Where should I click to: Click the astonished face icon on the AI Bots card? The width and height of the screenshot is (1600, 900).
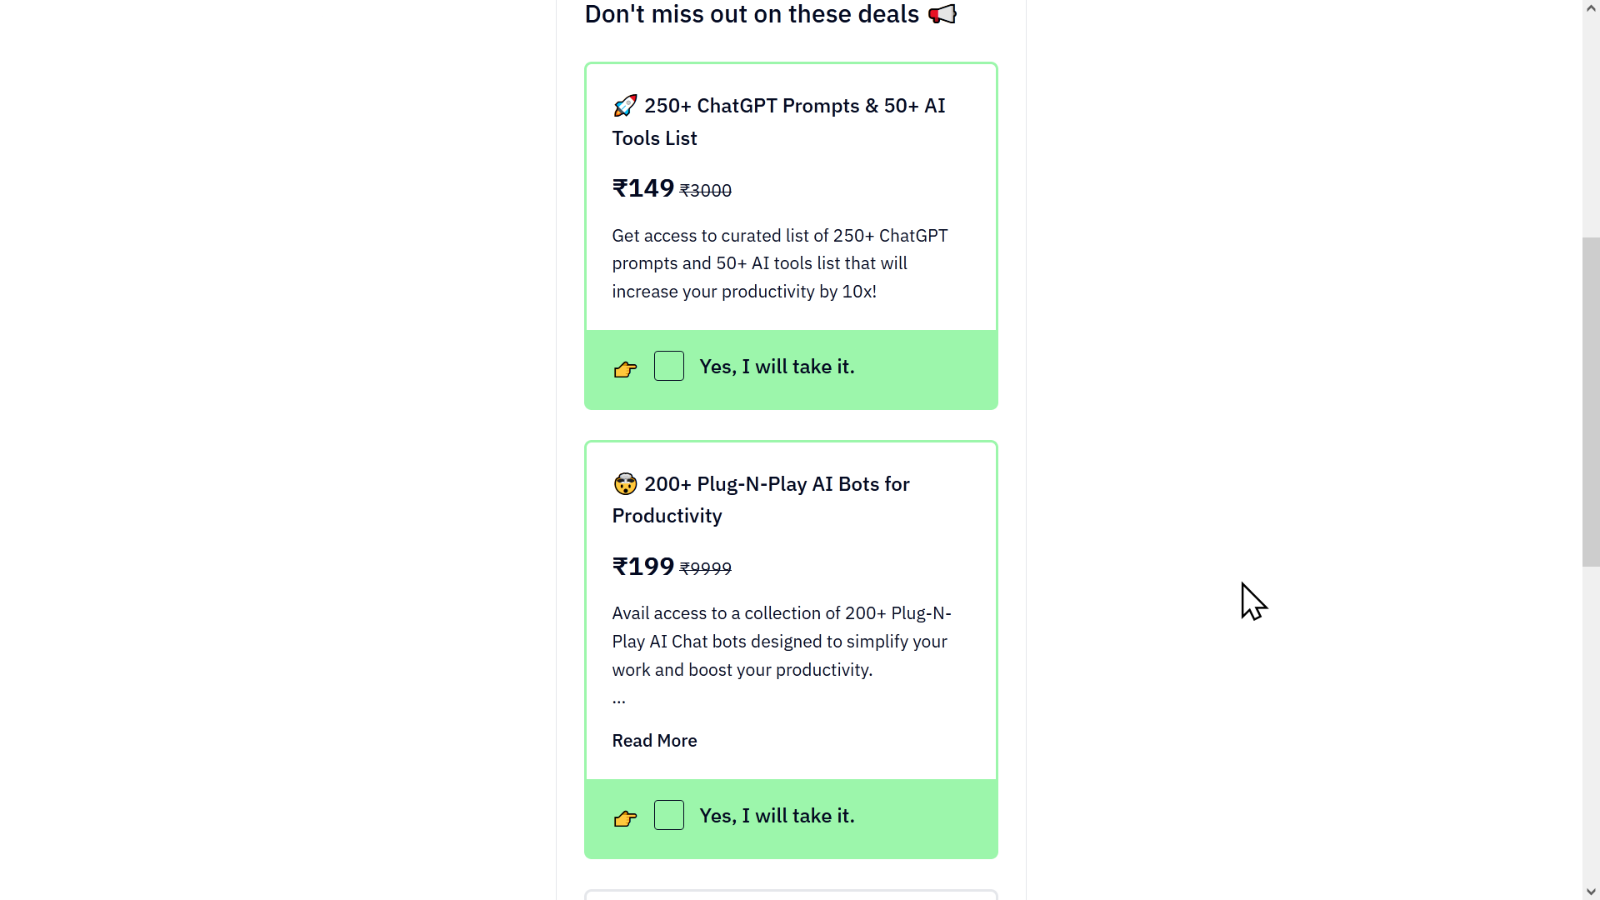pyautogui.click(x=625, y=484)
